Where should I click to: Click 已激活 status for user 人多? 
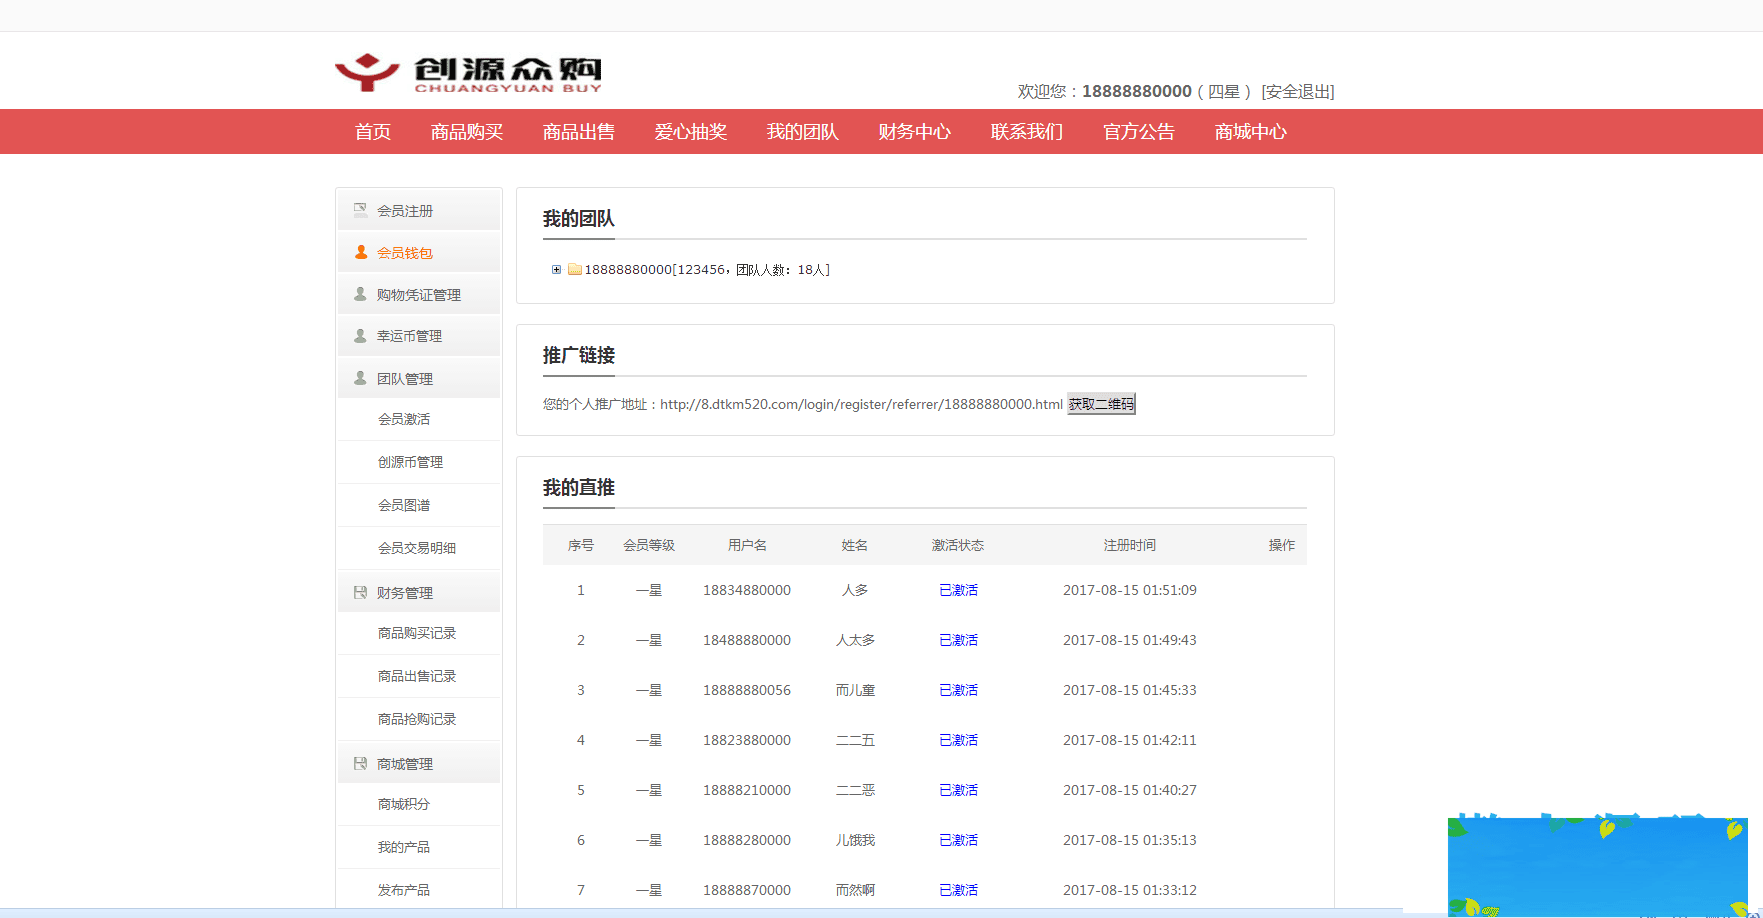958,590
